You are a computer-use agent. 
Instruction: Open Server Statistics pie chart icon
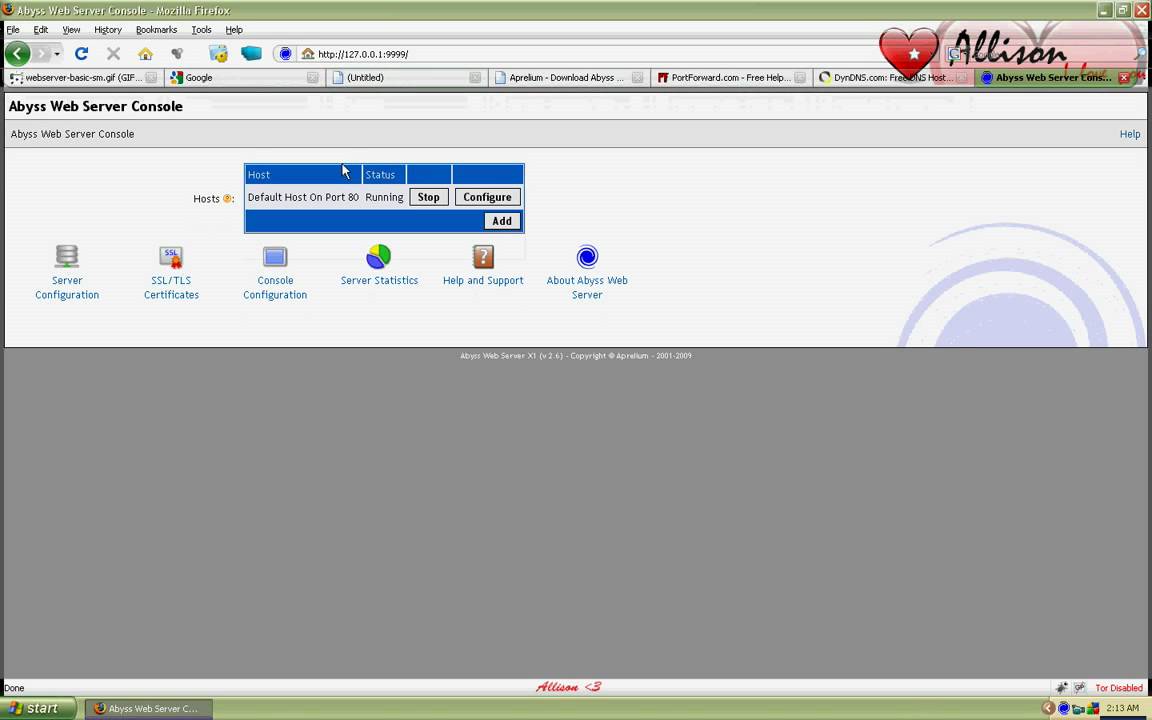379,256
